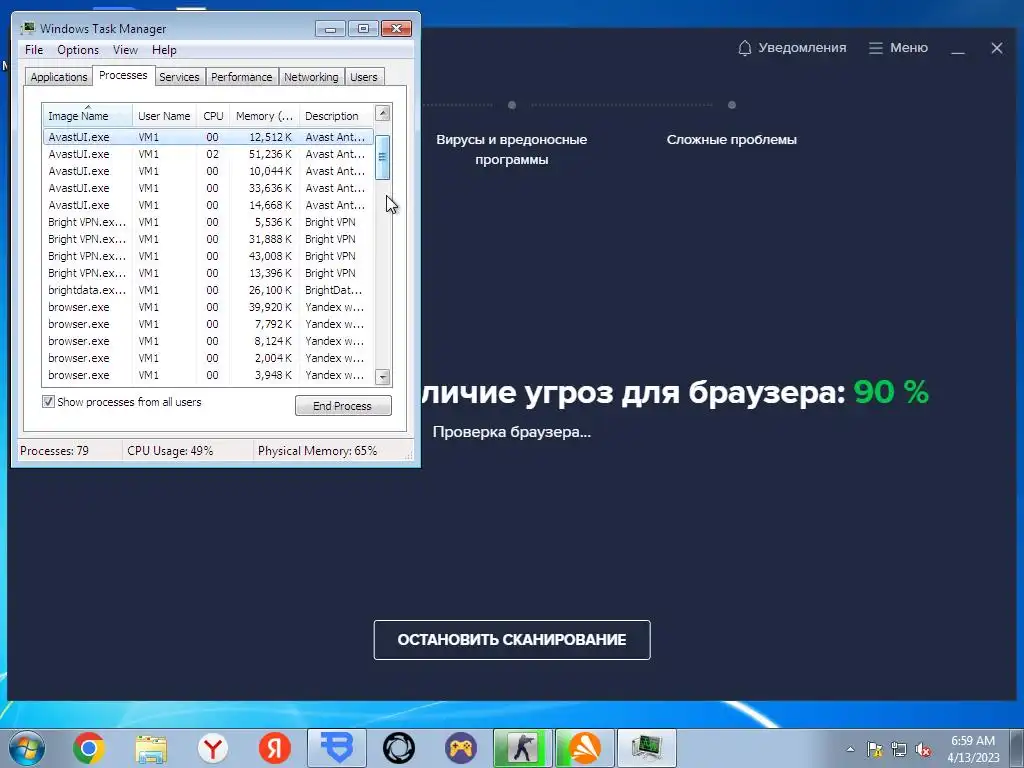Open network tray icon
Viewport: 1024px width, 768px height.
pos(899,749)
